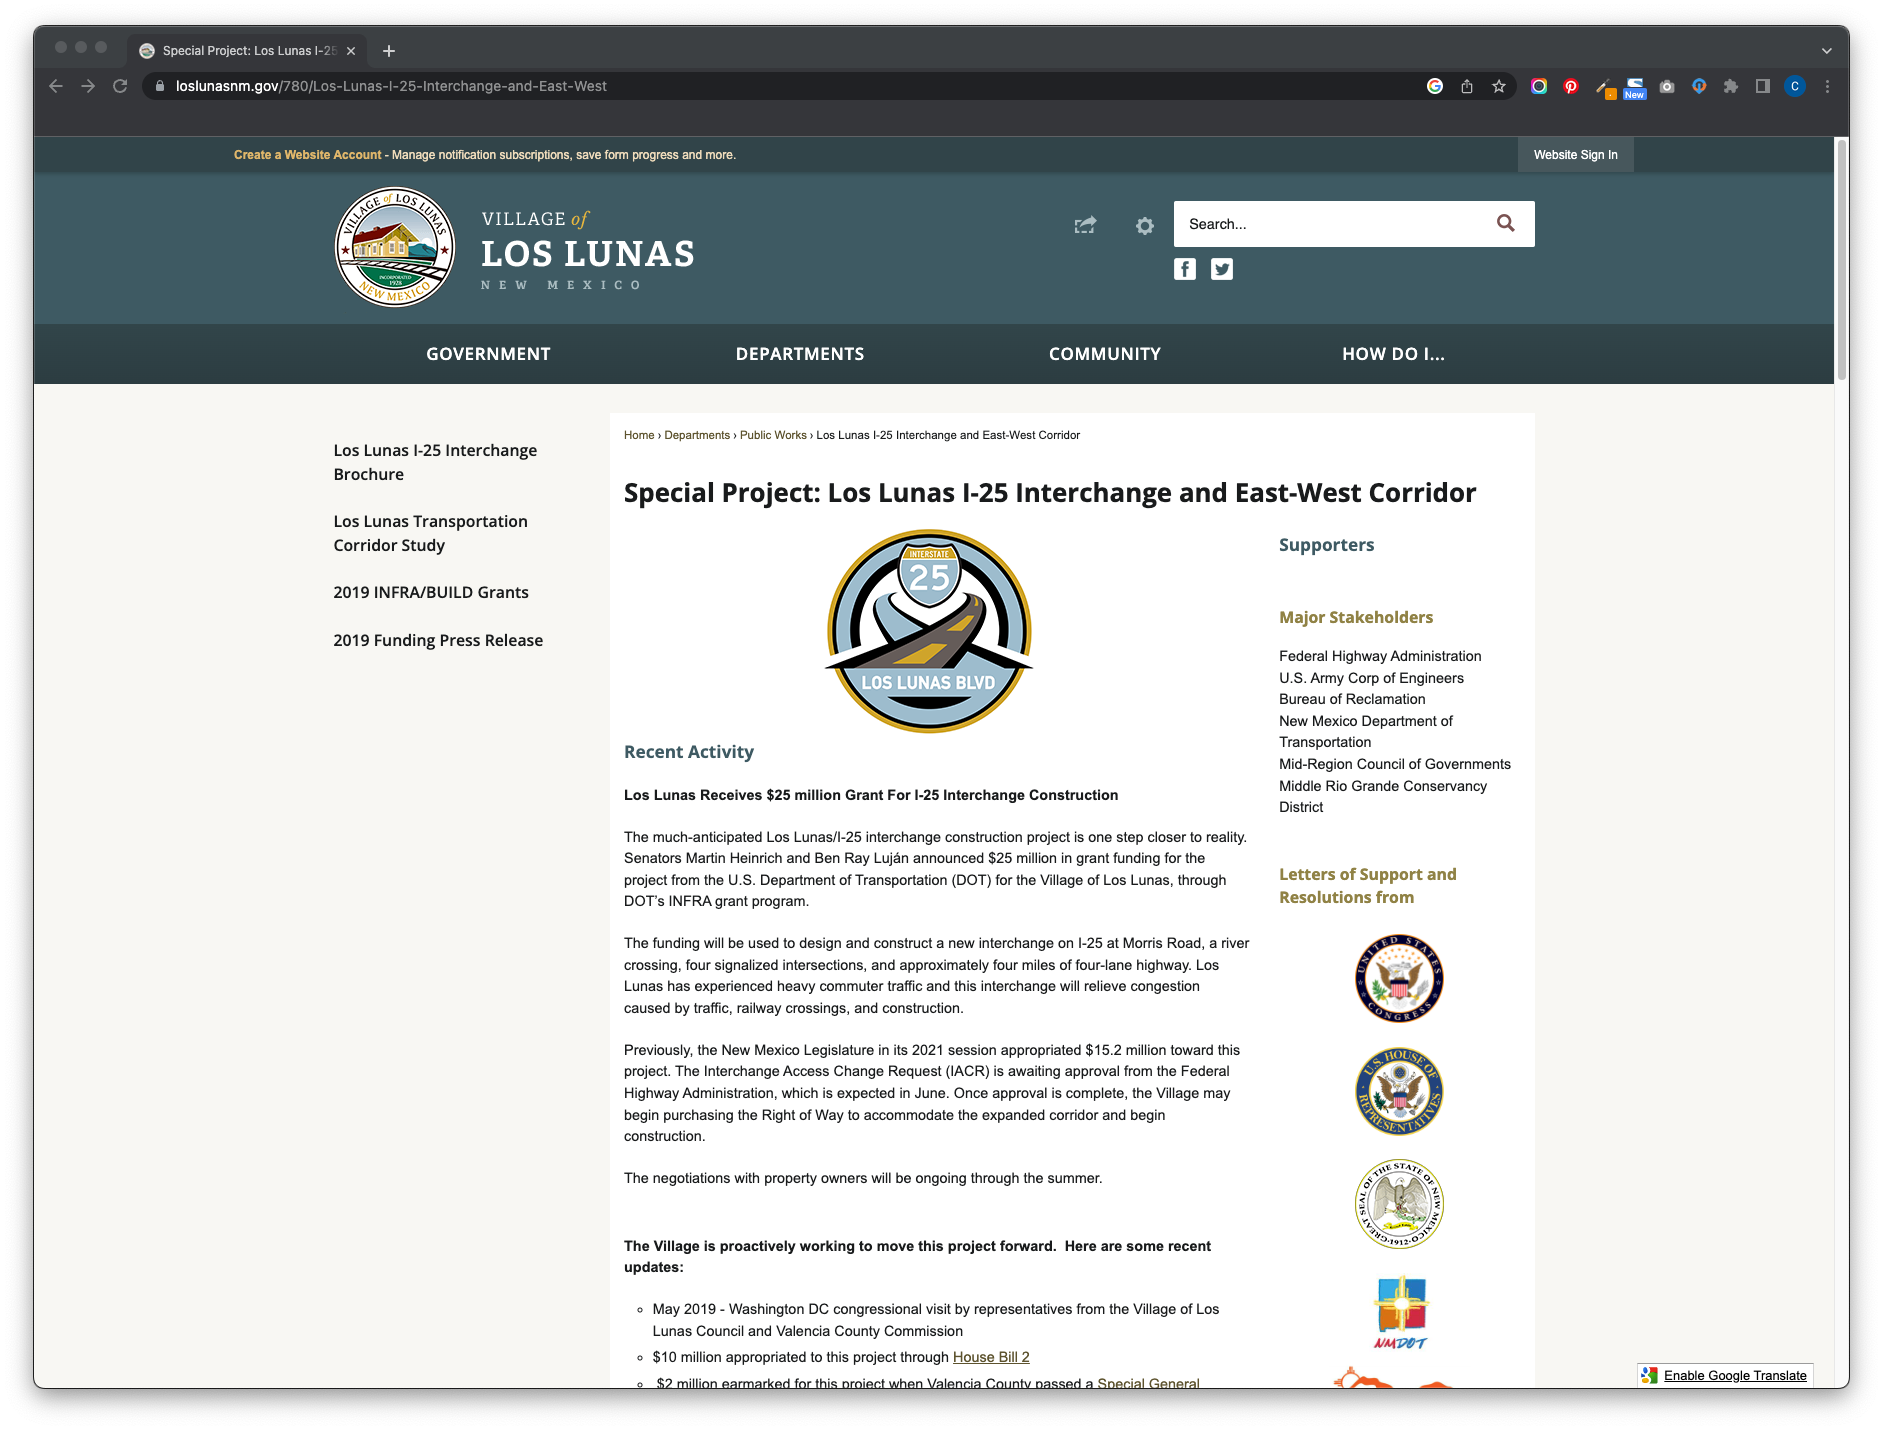
Task: Open the new tab plus button
Action: click(389, 51)
